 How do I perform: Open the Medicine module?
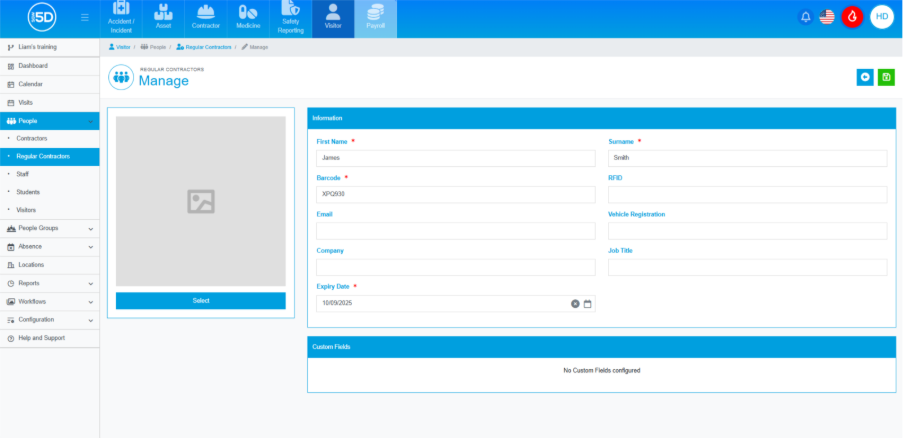248,19
